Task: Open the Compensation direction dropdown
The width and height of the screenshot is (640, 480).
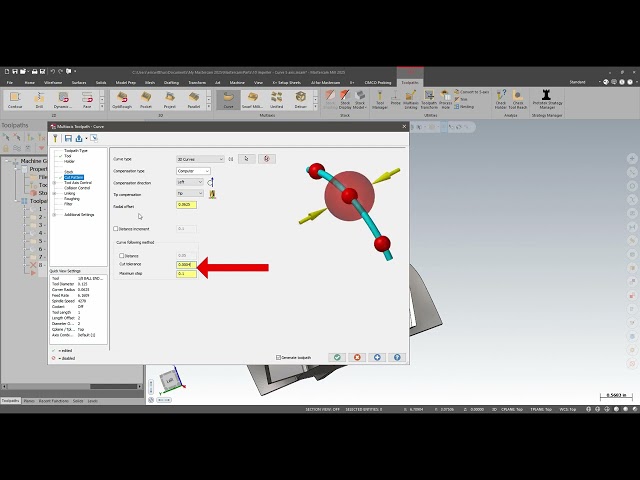Action: (190, 182)
